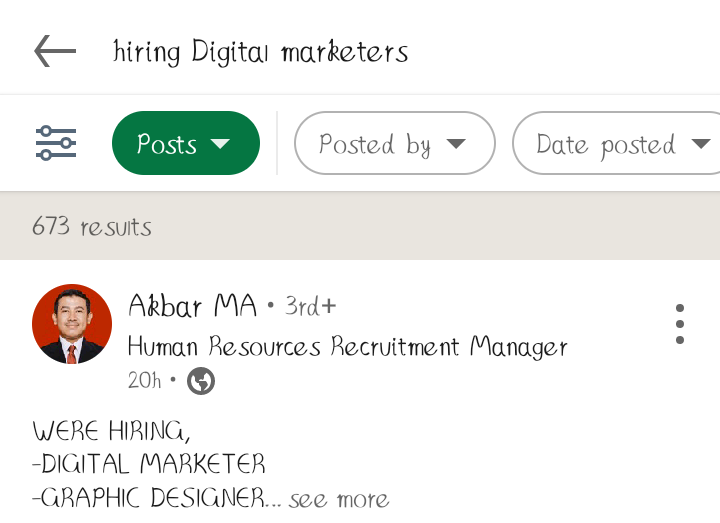Open the all-filters sliders icon
720x523 pixels.
[x=56, y=143]
